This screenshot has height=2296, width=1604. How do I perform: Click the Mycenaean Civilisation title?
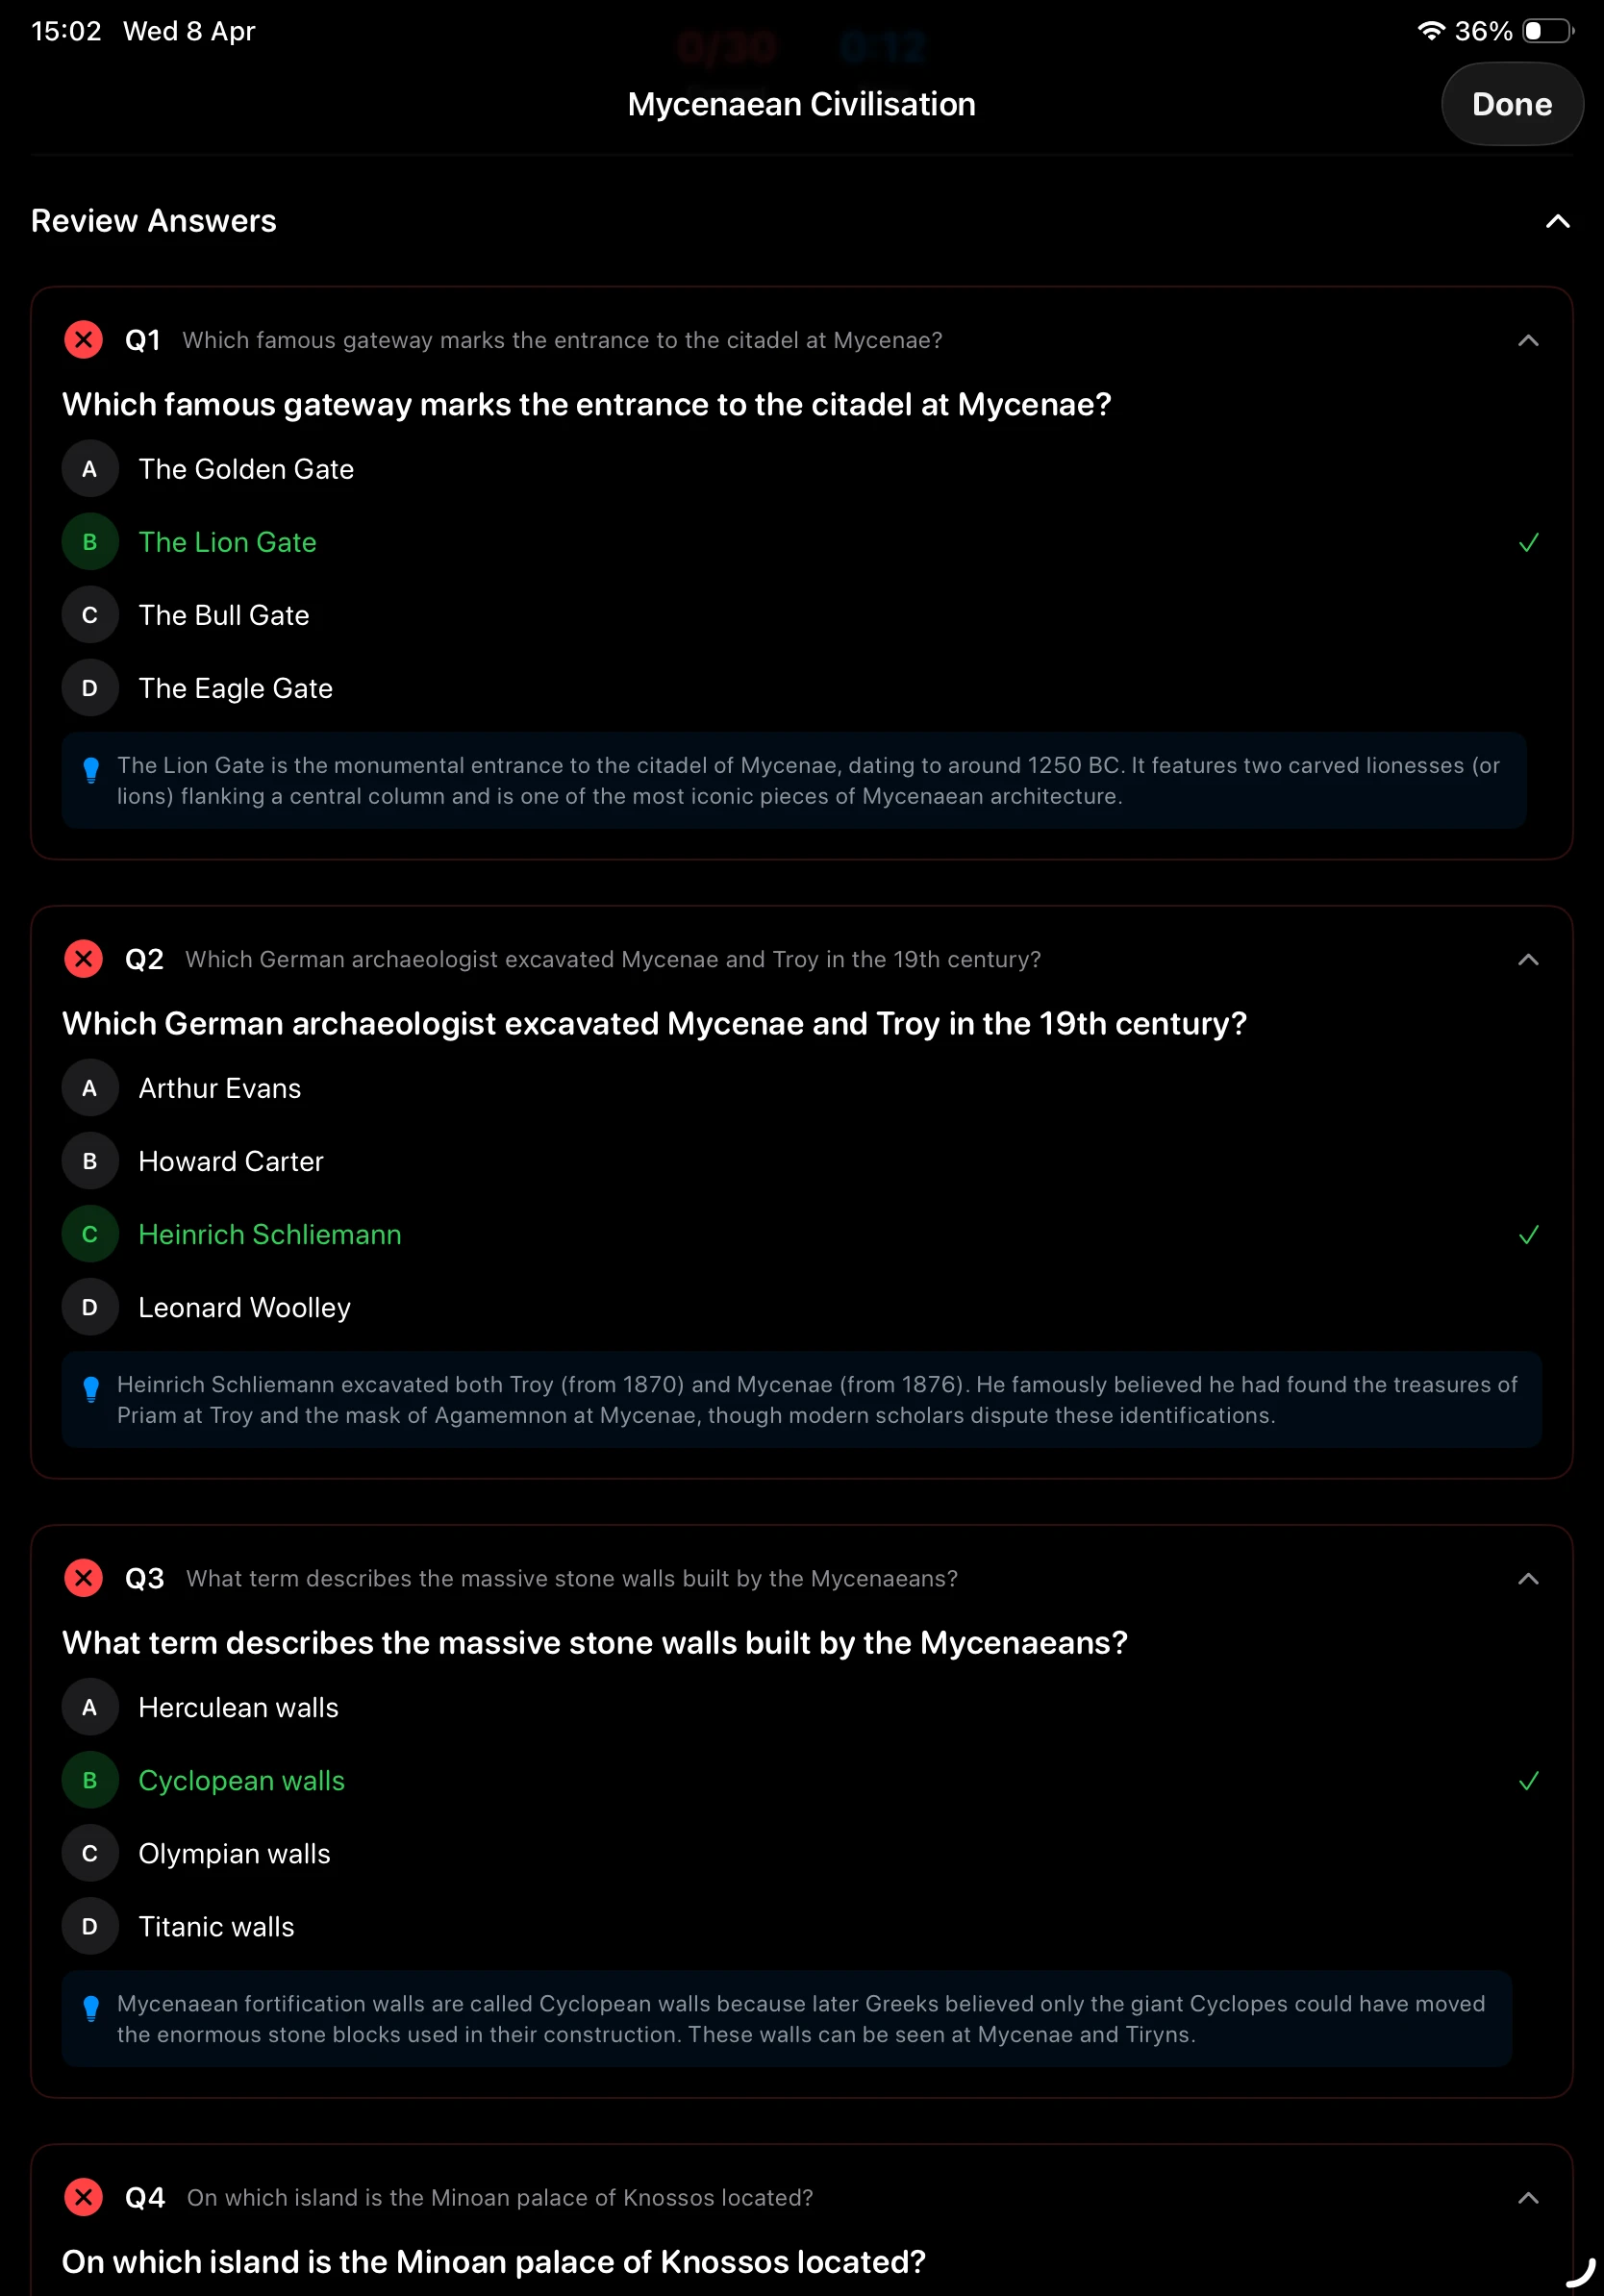(800, 103)
